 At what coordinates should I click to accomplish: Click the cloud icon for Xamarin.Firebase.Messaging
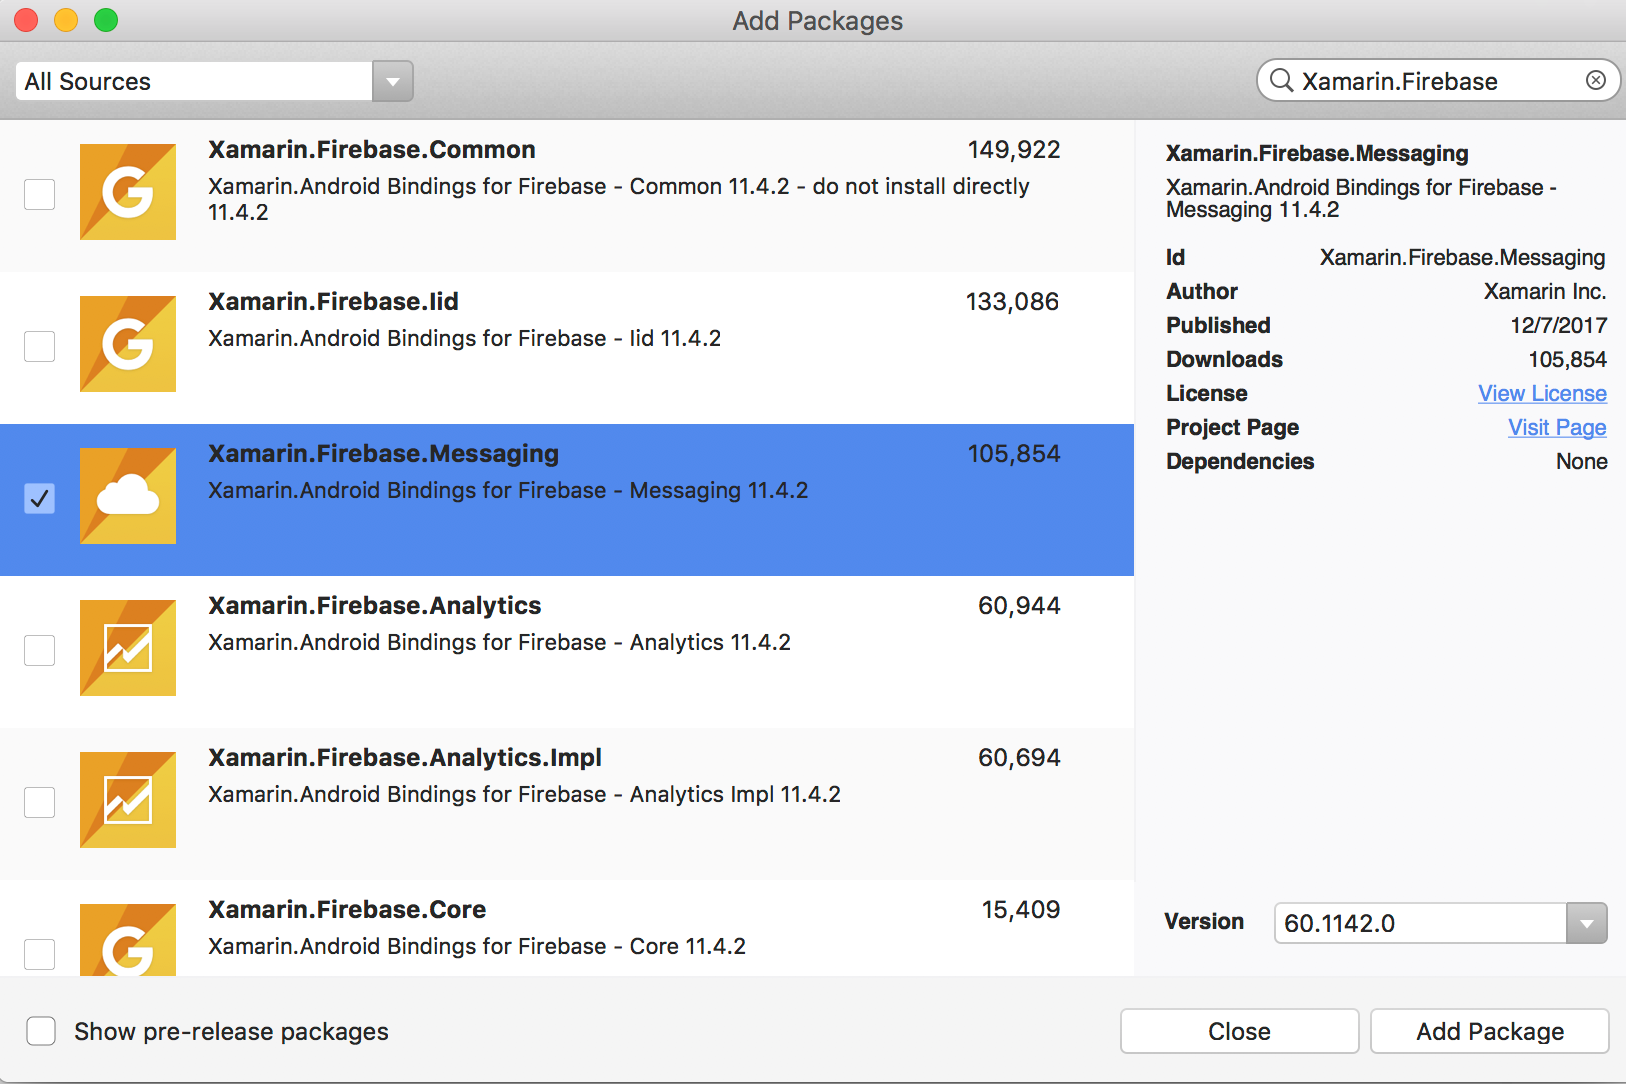(127, 496)
